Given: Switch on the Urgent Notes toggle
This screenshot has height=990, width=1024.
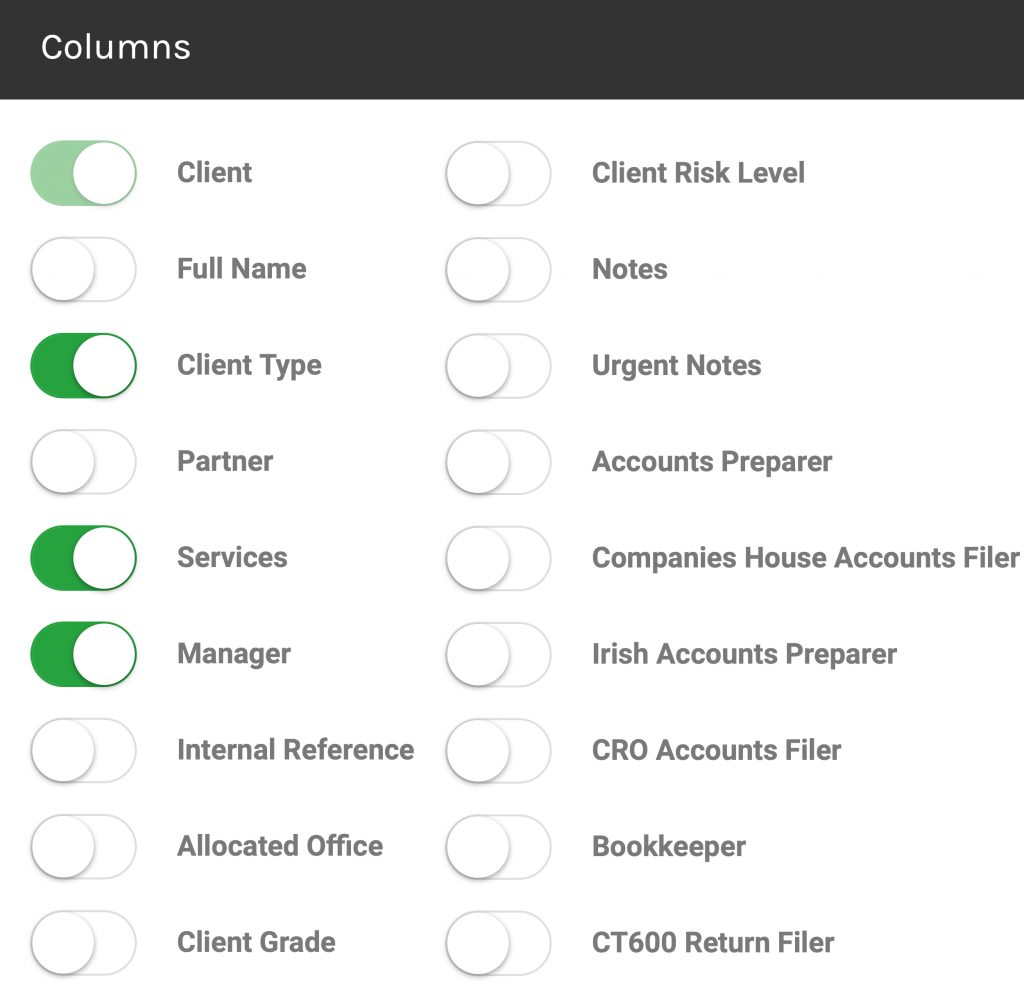Looking at the screenshot, I should [498, 365].
